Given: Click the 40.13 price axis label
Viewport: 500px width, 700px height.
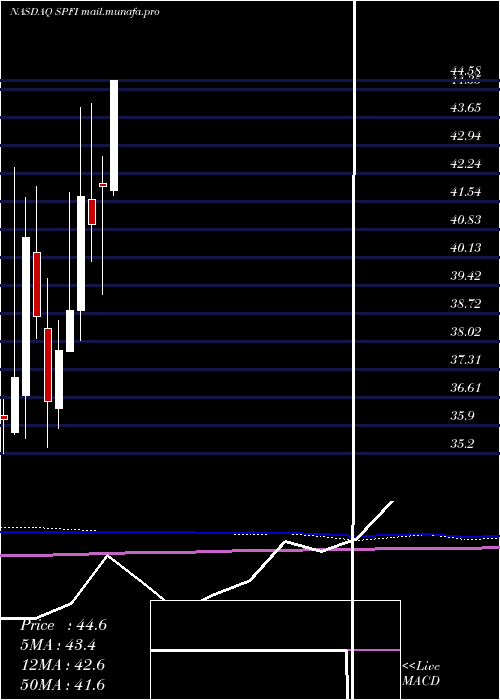Looking at the screenshot, I should click(466, 248).
